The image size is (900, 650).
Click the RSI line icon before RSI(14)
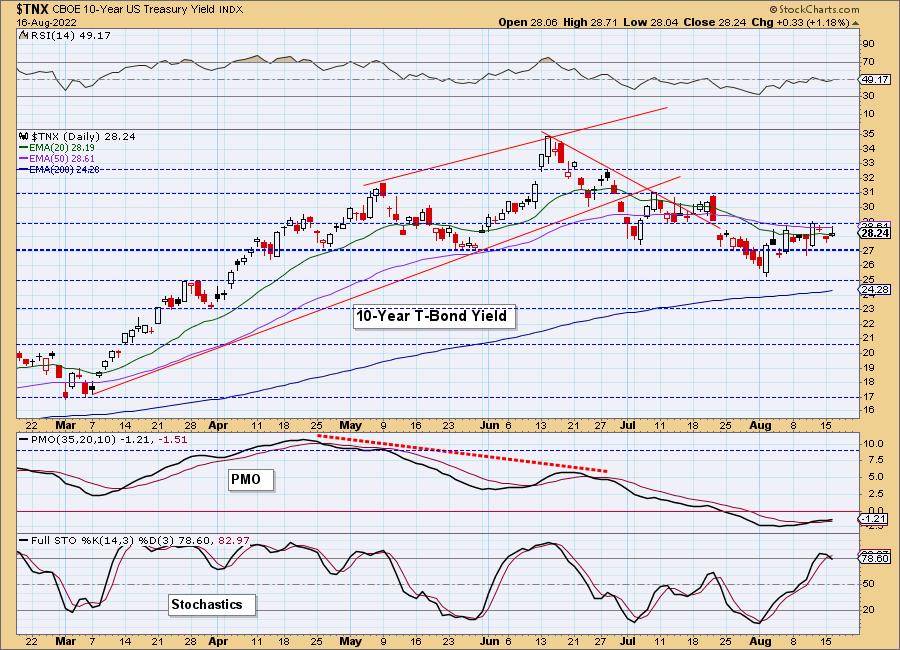coord(23,36)
